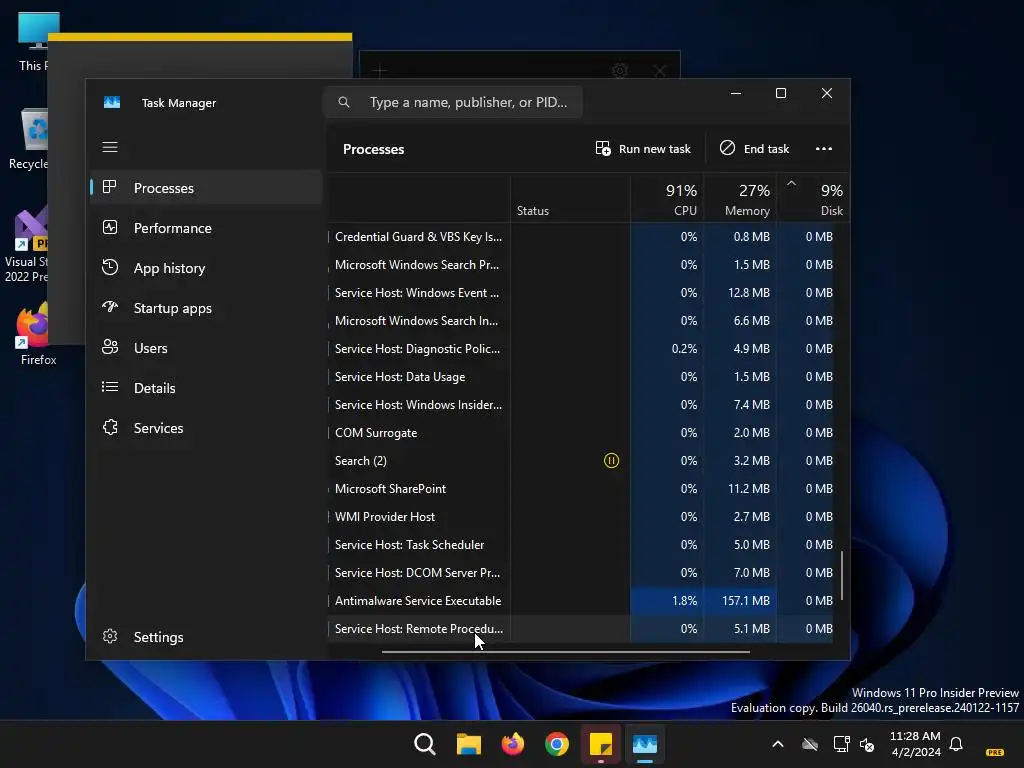Open Windows Search from the taskbar
Image resolution: width=1024 pixels, height=768 pixels.
424,744
